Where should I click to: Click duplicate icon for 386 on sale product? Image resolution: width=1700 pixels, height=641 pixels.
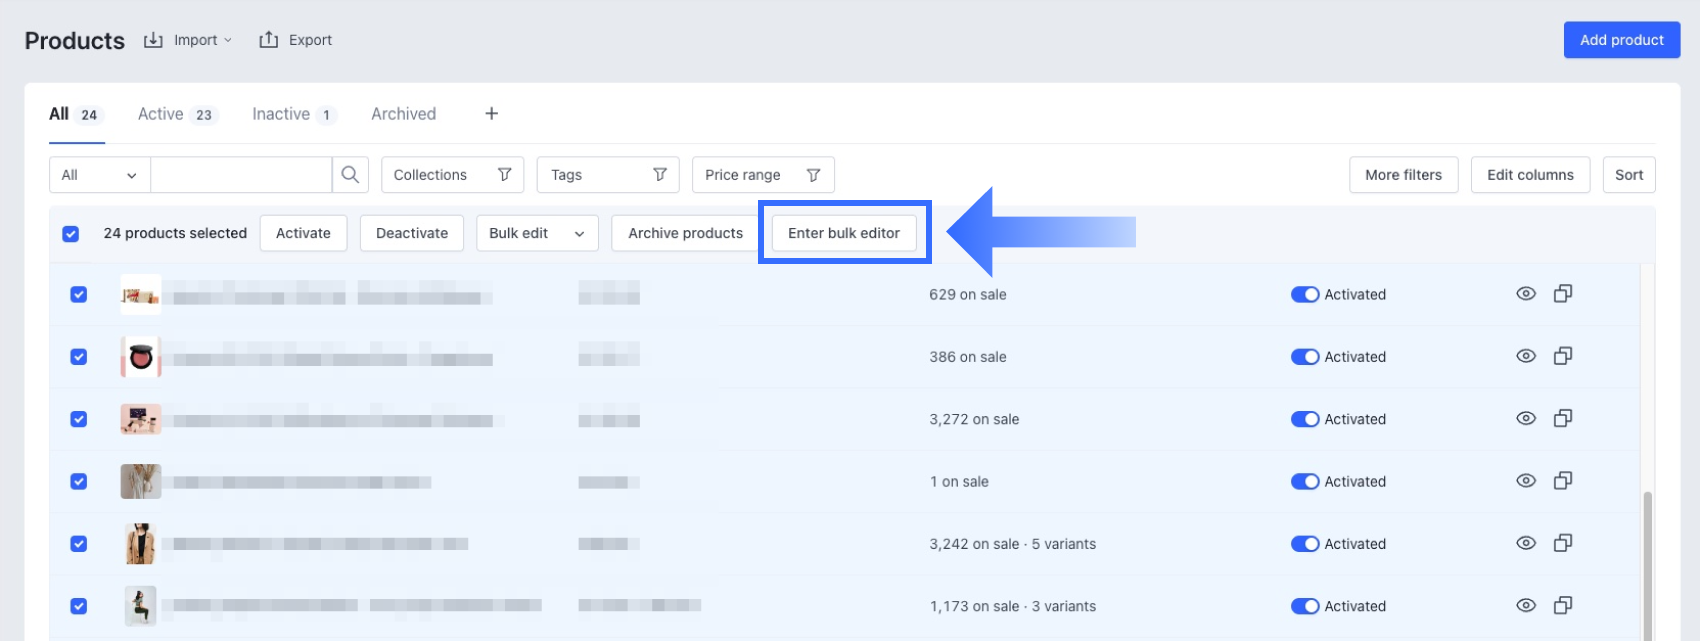[x=1562, y=356]
